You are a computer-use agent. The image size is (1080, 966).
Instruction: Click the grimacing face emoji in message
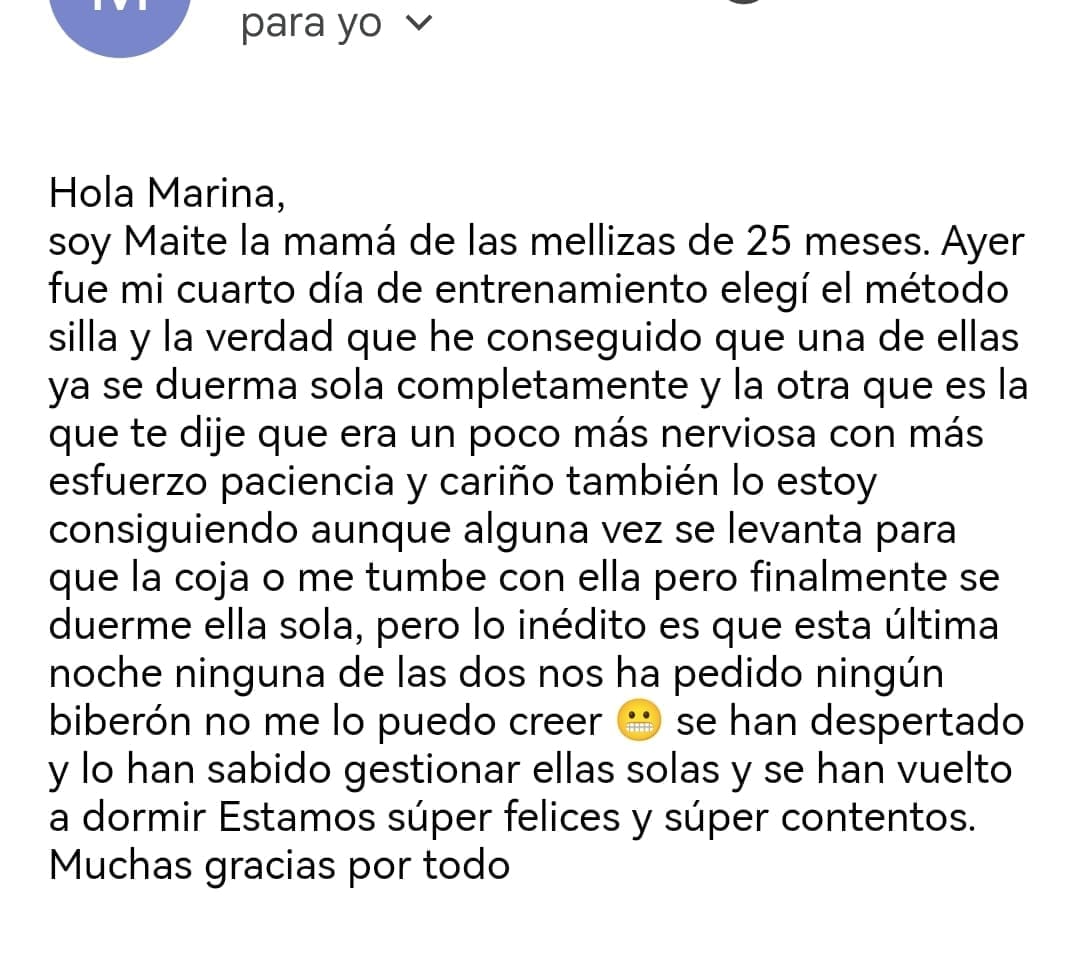click(x=640, y=723)
